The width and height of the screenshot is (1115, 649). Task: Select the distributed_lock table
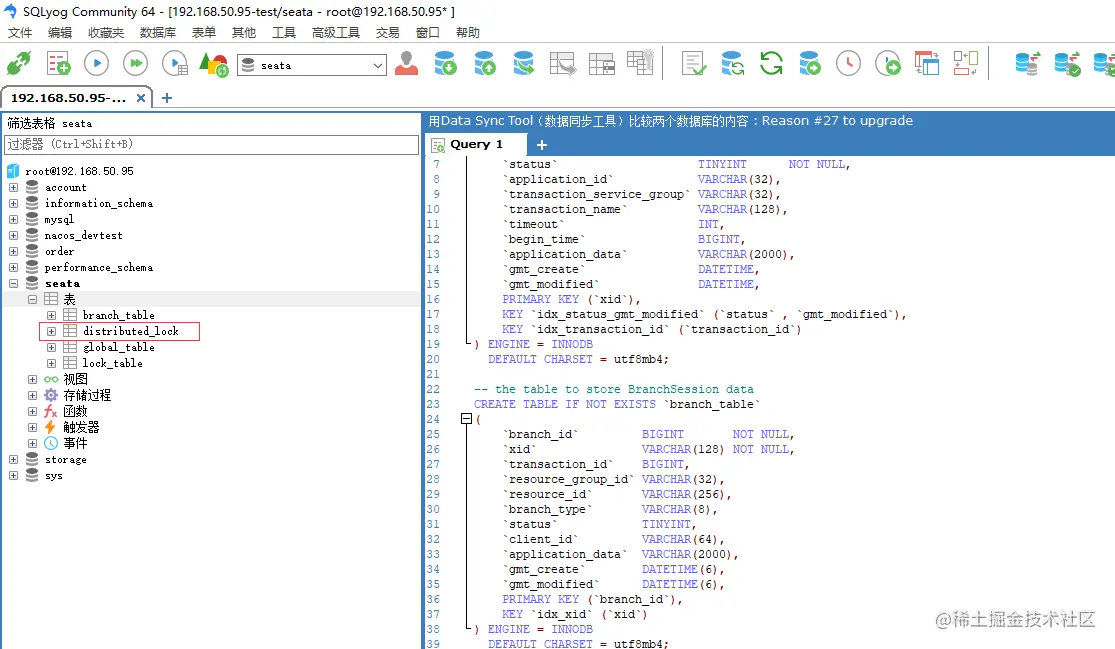(x=131, y=331)
